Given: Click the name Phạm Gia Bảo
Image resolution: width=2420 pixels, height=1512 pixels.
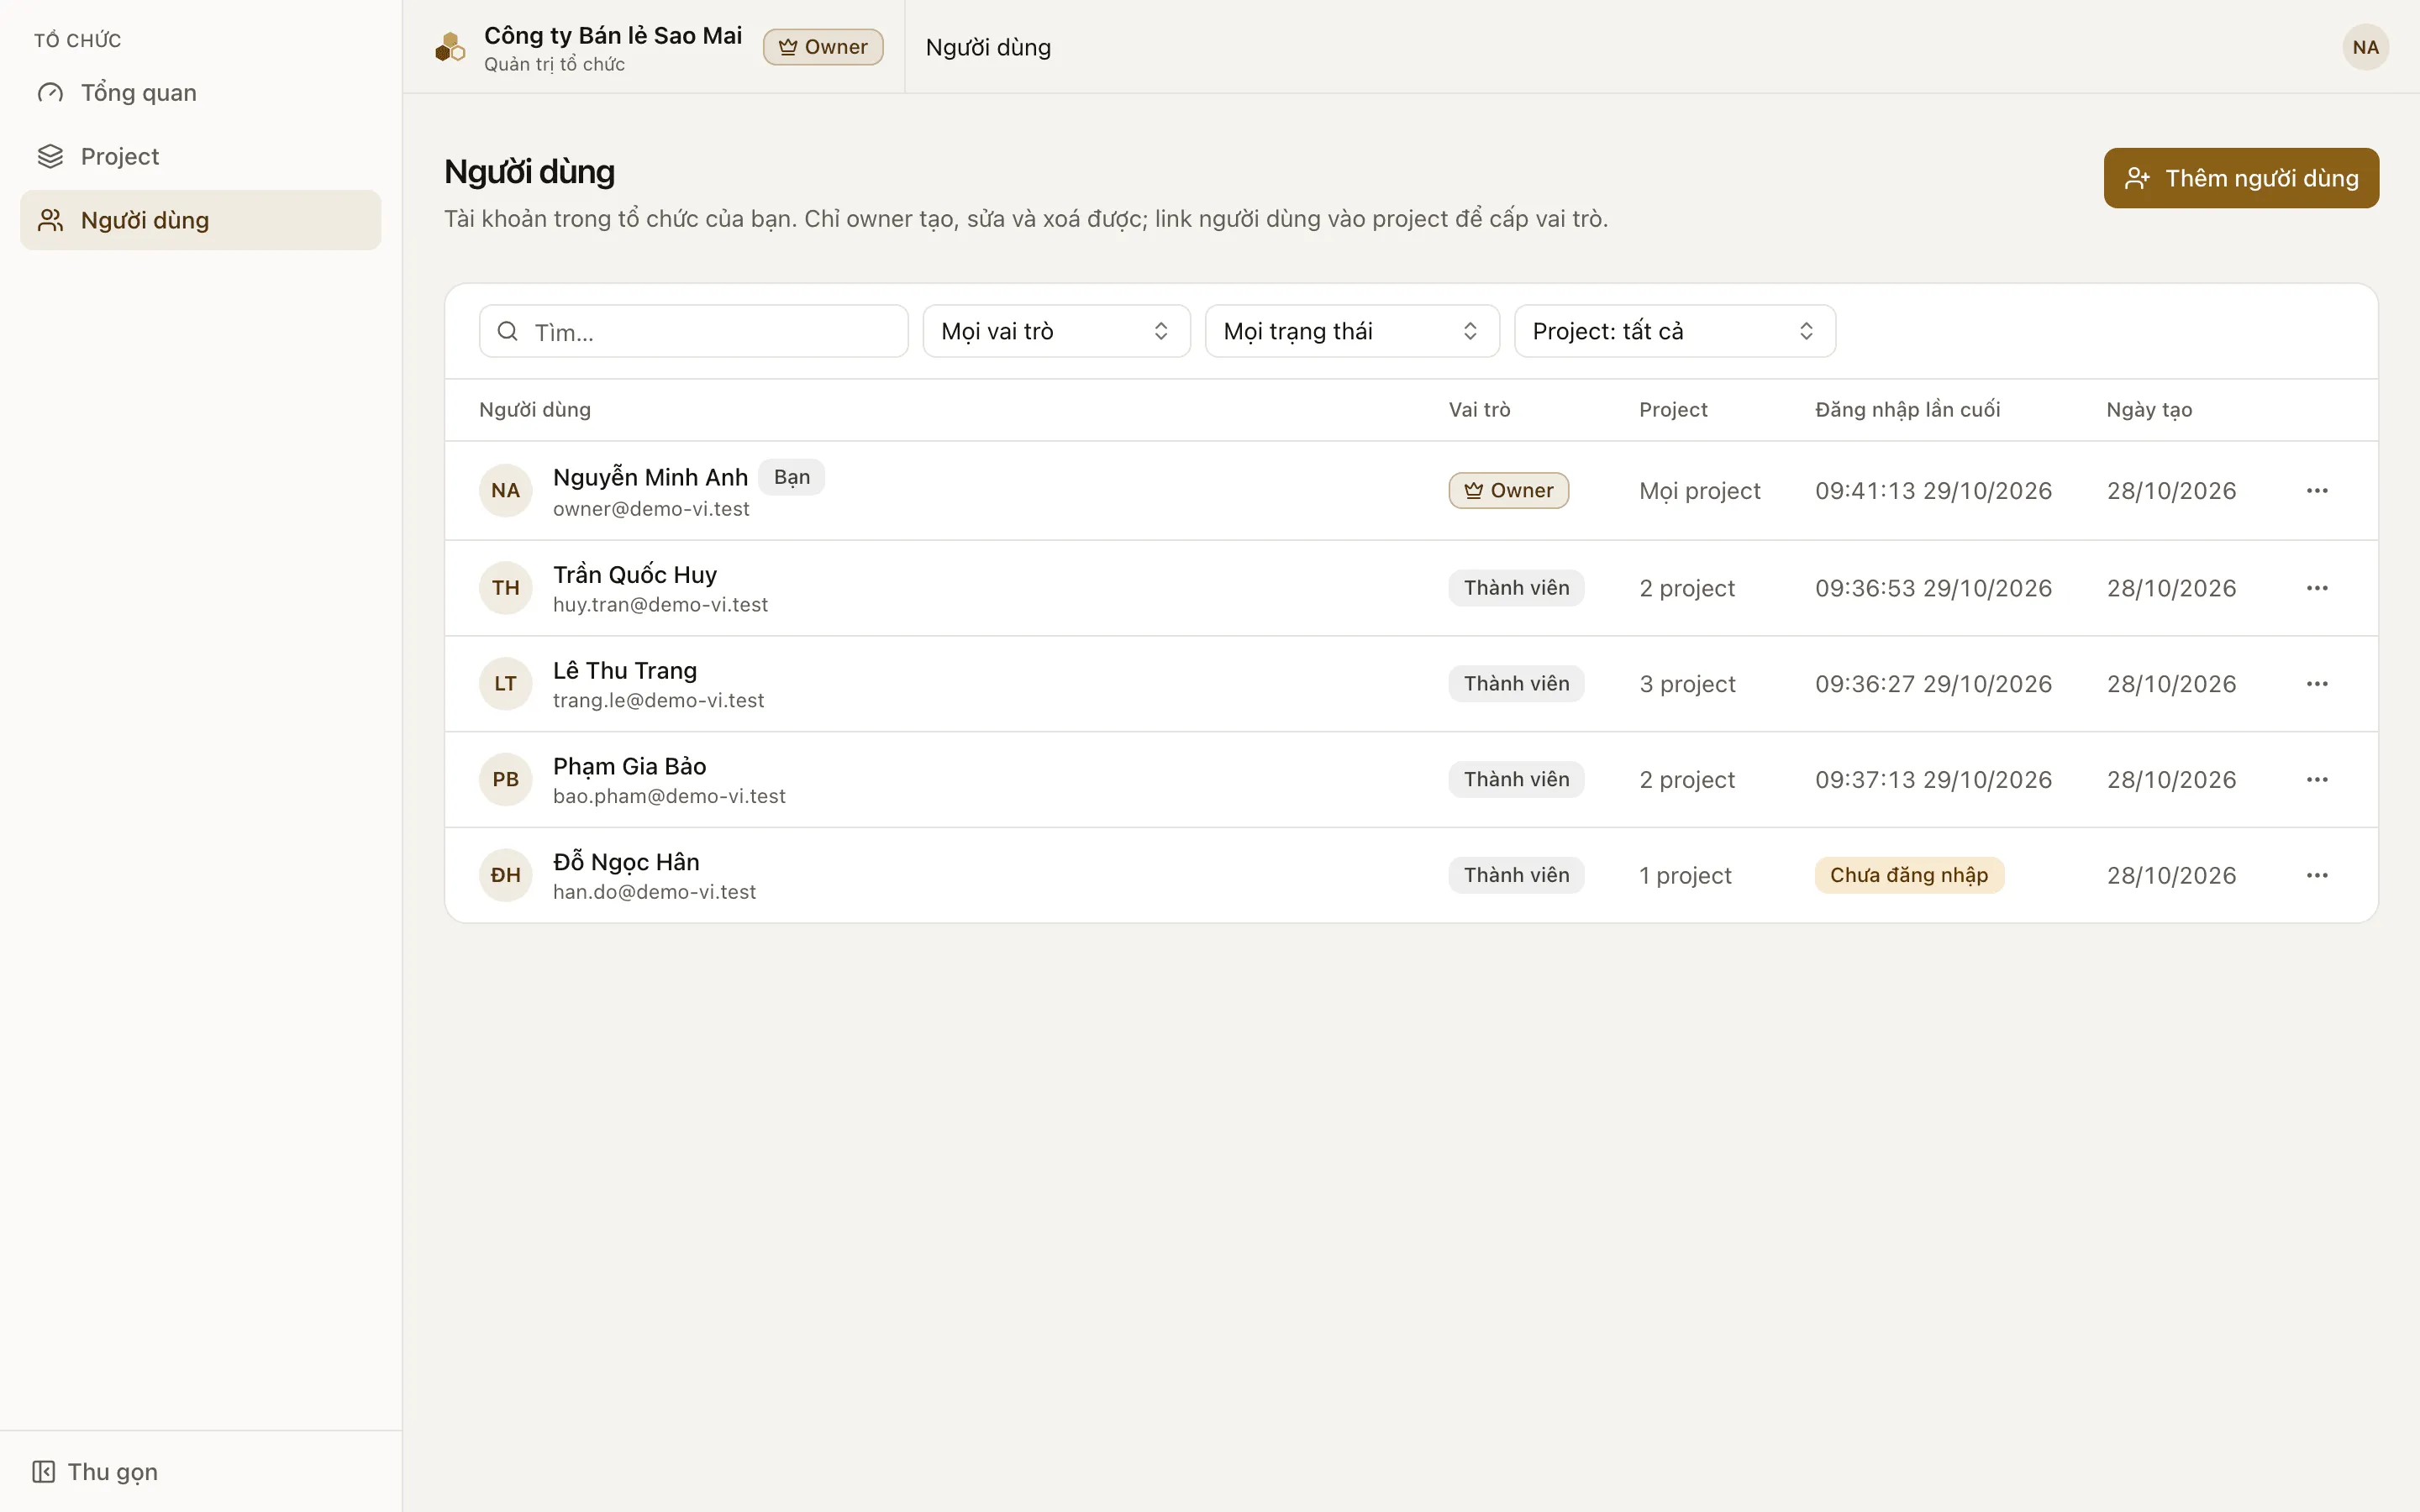Looking at the screenshot, I should pos(629,767).
